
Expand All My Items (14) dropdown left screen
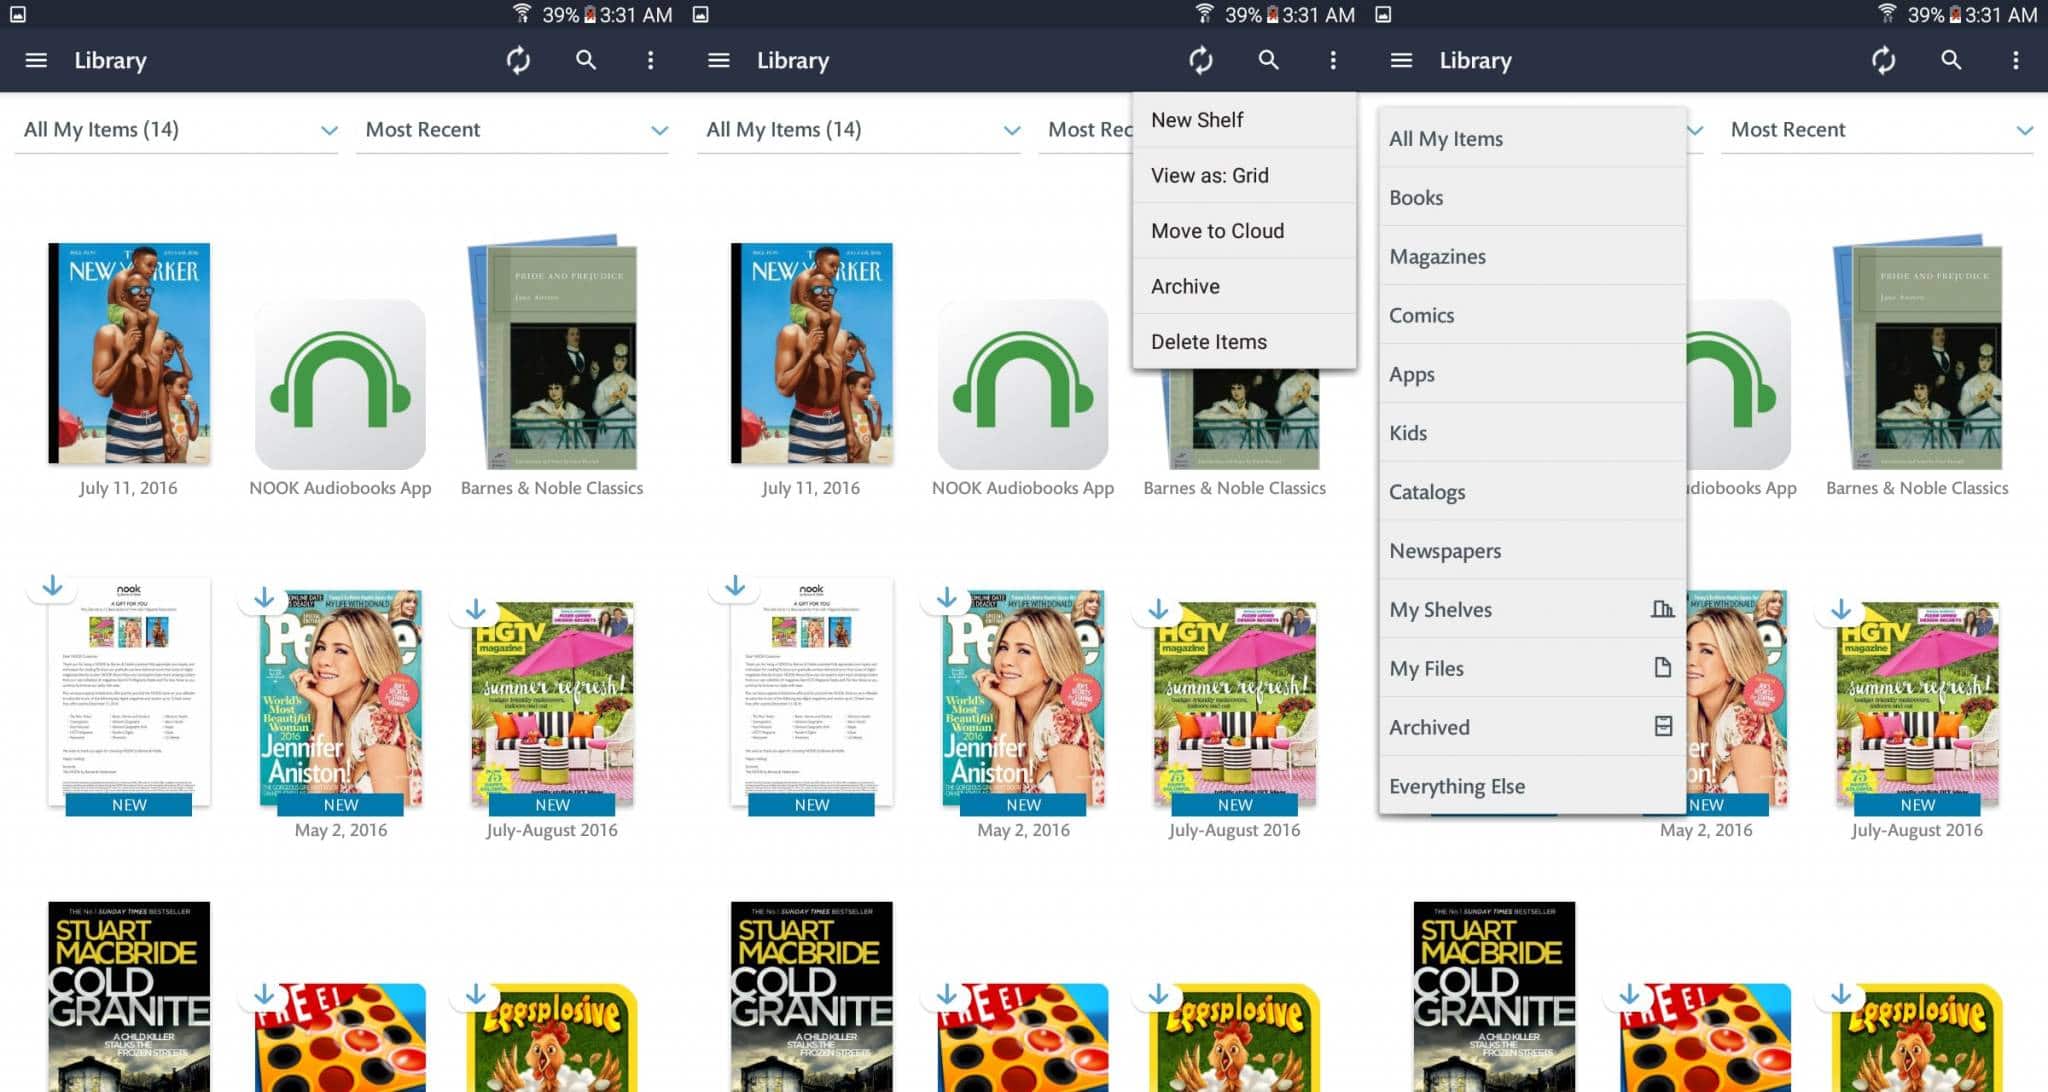[x=177, y=130]
